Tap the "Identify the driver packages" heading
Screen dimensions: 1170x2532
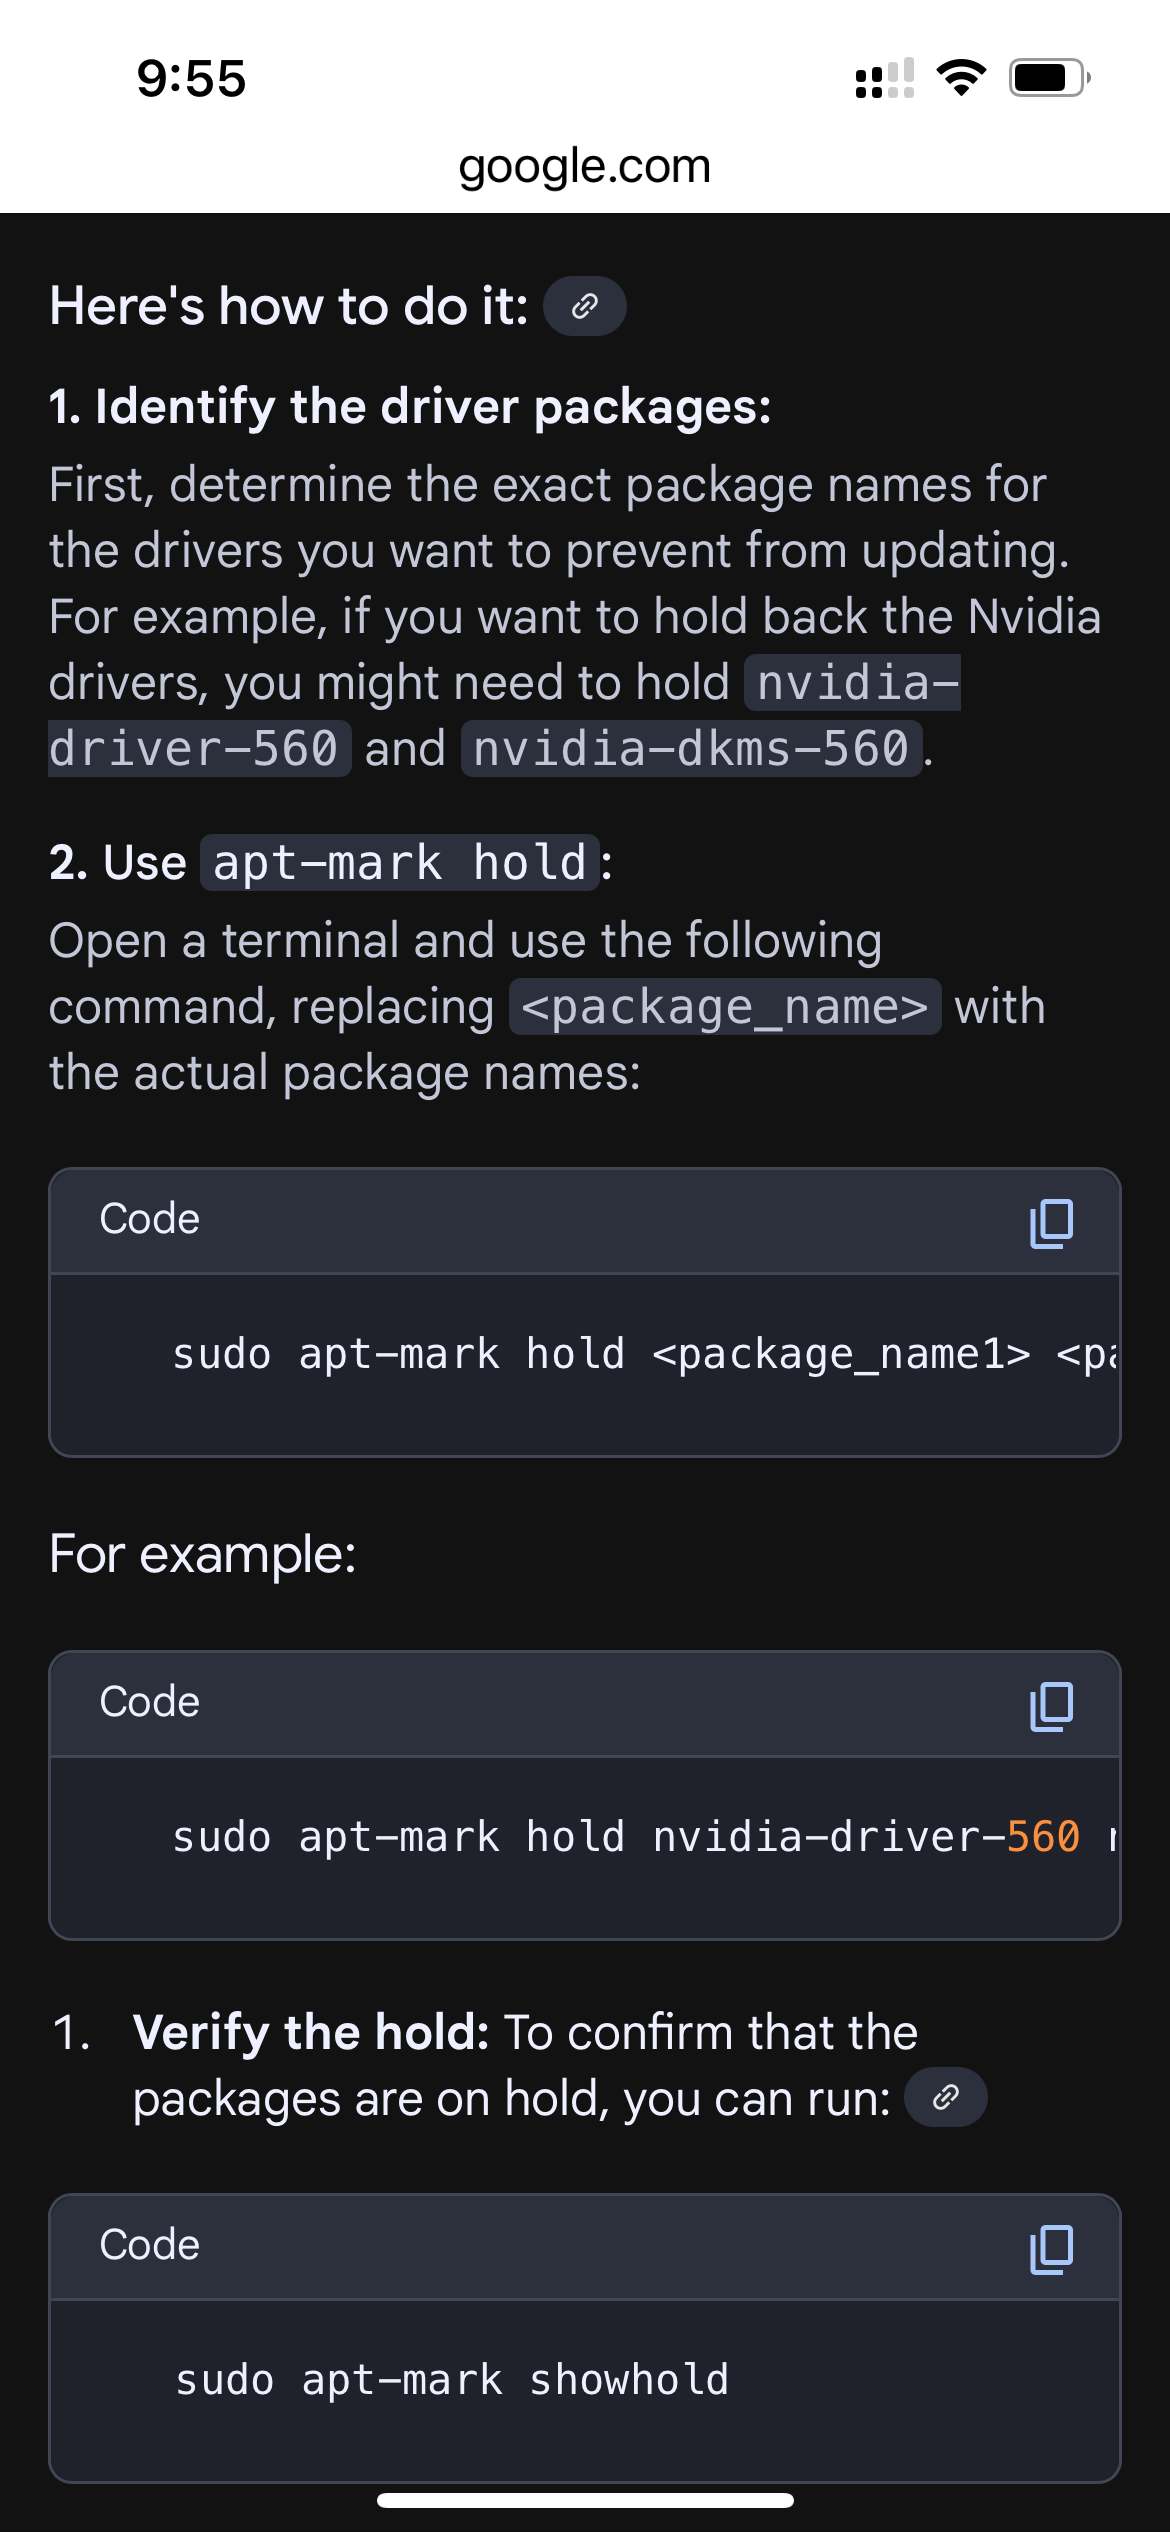click(x=410, y=407)
